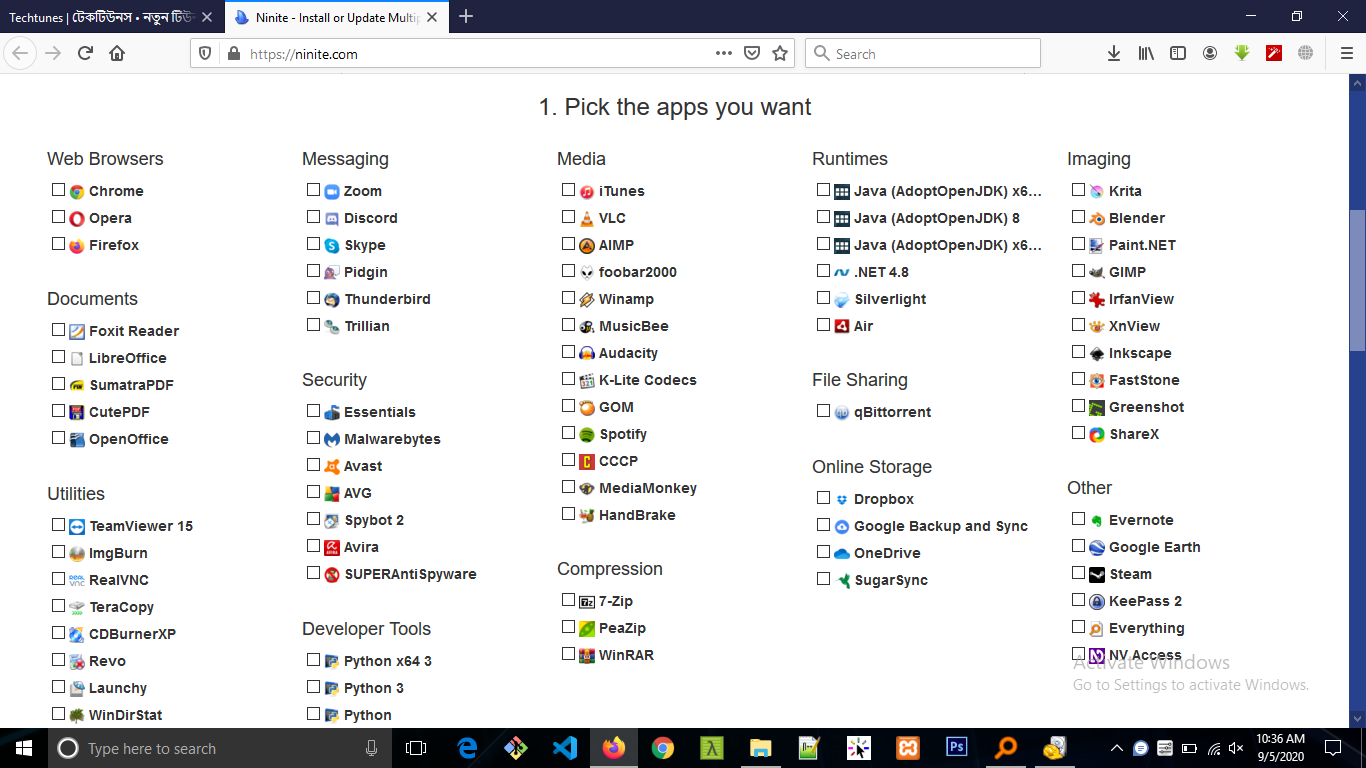This screenshot has width=1366, height=768.
Task: Bookmark this page with the star icon
Action: [x=780, y=54]
